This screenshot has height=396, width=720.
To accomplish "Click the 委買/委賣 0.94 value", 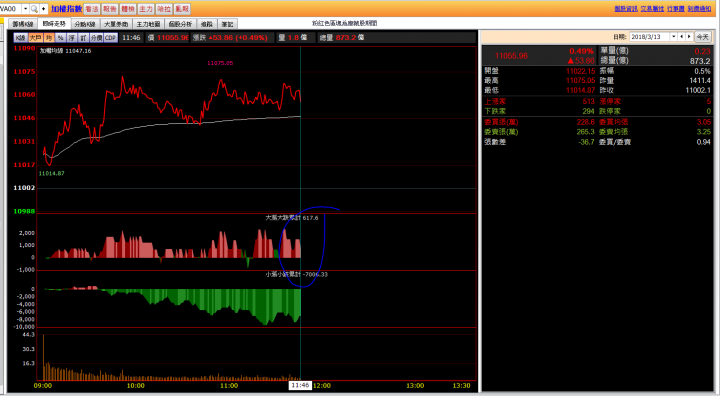I will pos(703,142).
